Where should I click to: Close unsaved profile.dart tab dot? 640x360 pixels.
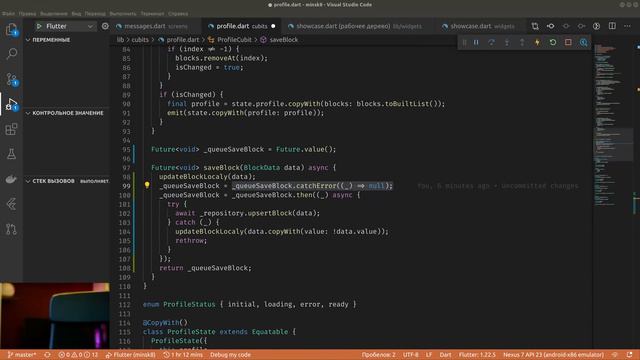pos(273,26)
